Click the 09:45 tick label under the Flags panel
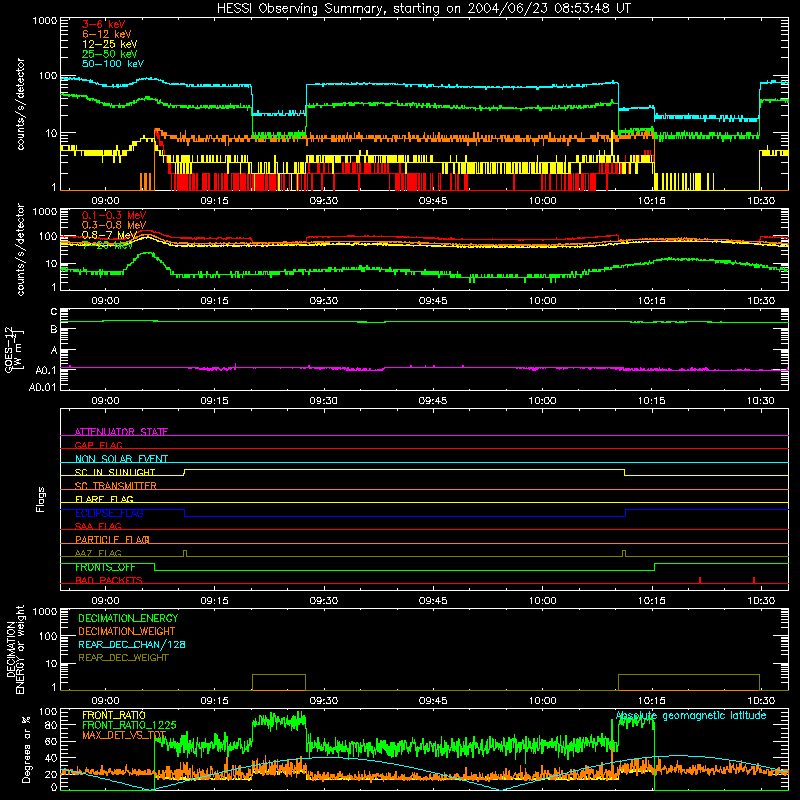800x800 pixels. 433,601
